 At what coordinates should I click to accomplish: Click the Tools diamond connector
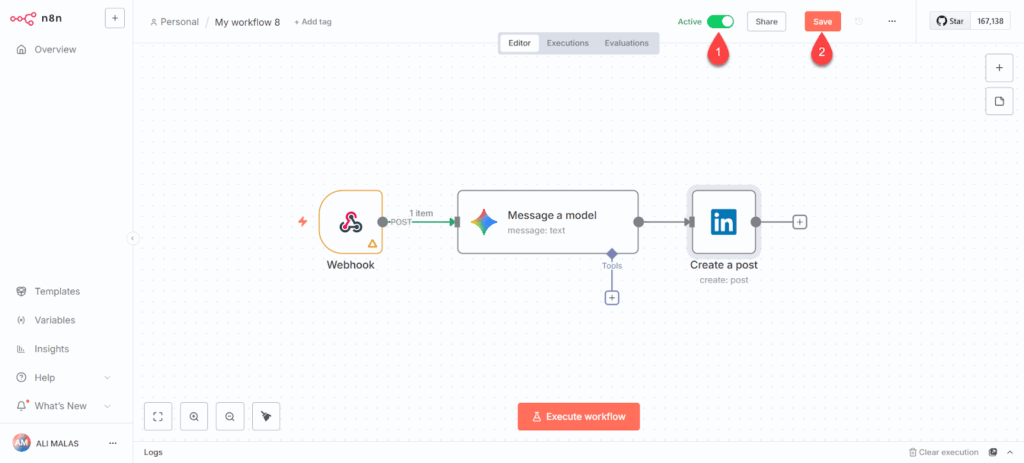tap(612, 253)
